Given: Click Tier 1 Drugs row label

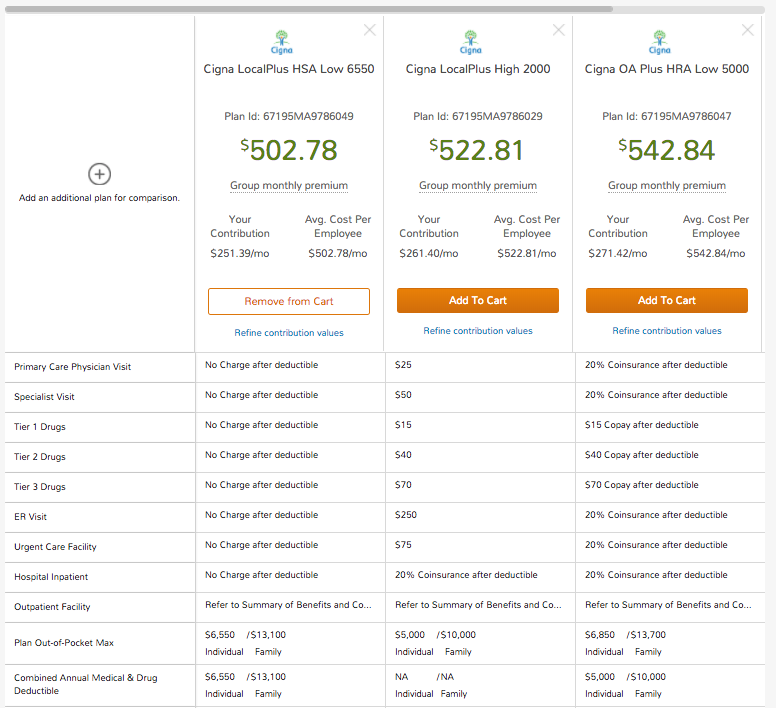Looking at the screenshot, I should [40, 427].
